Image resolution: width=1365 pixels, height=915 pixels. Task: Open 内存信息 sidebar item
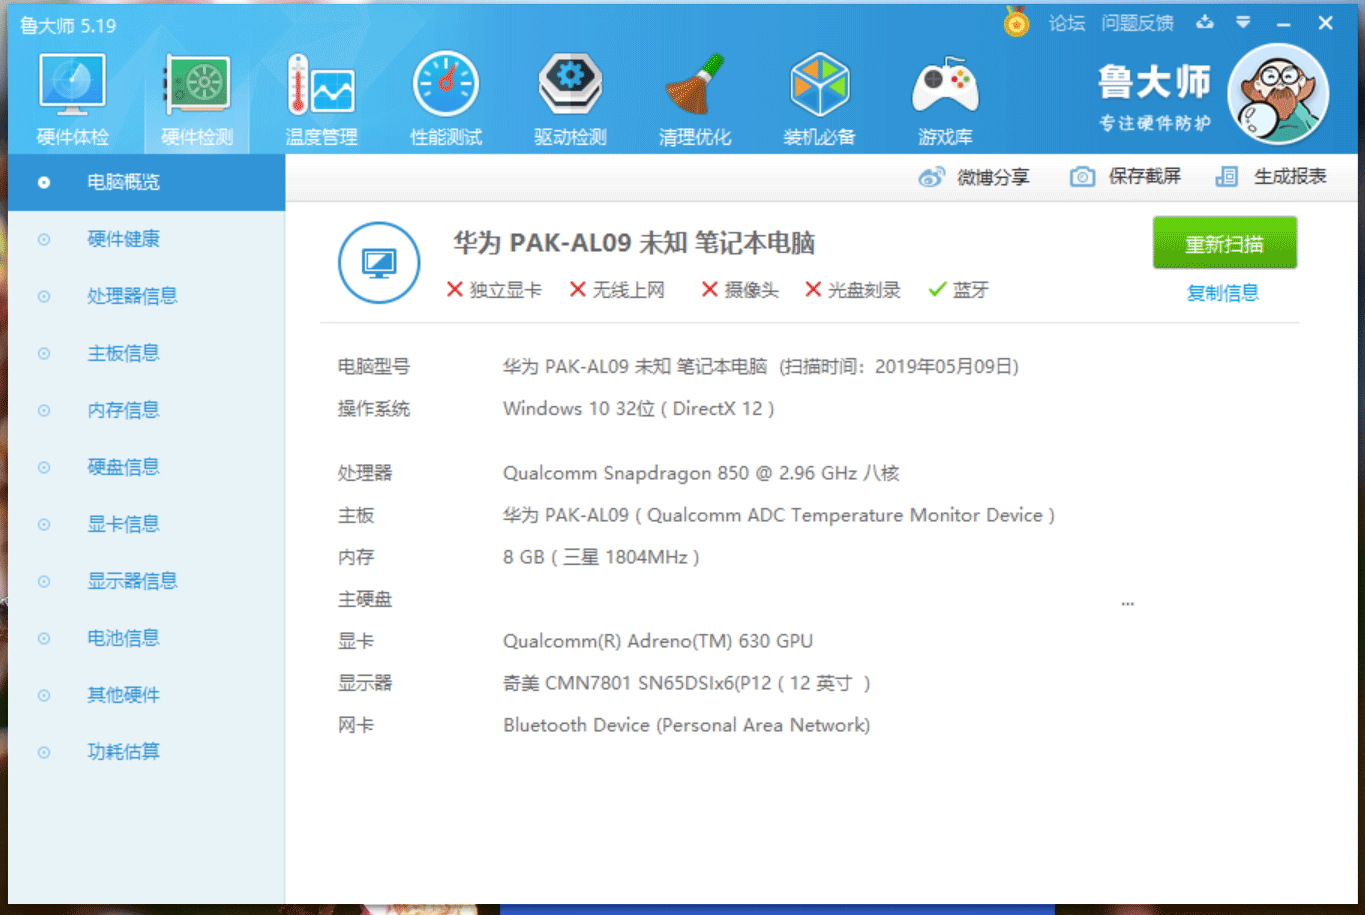[146, 410]
